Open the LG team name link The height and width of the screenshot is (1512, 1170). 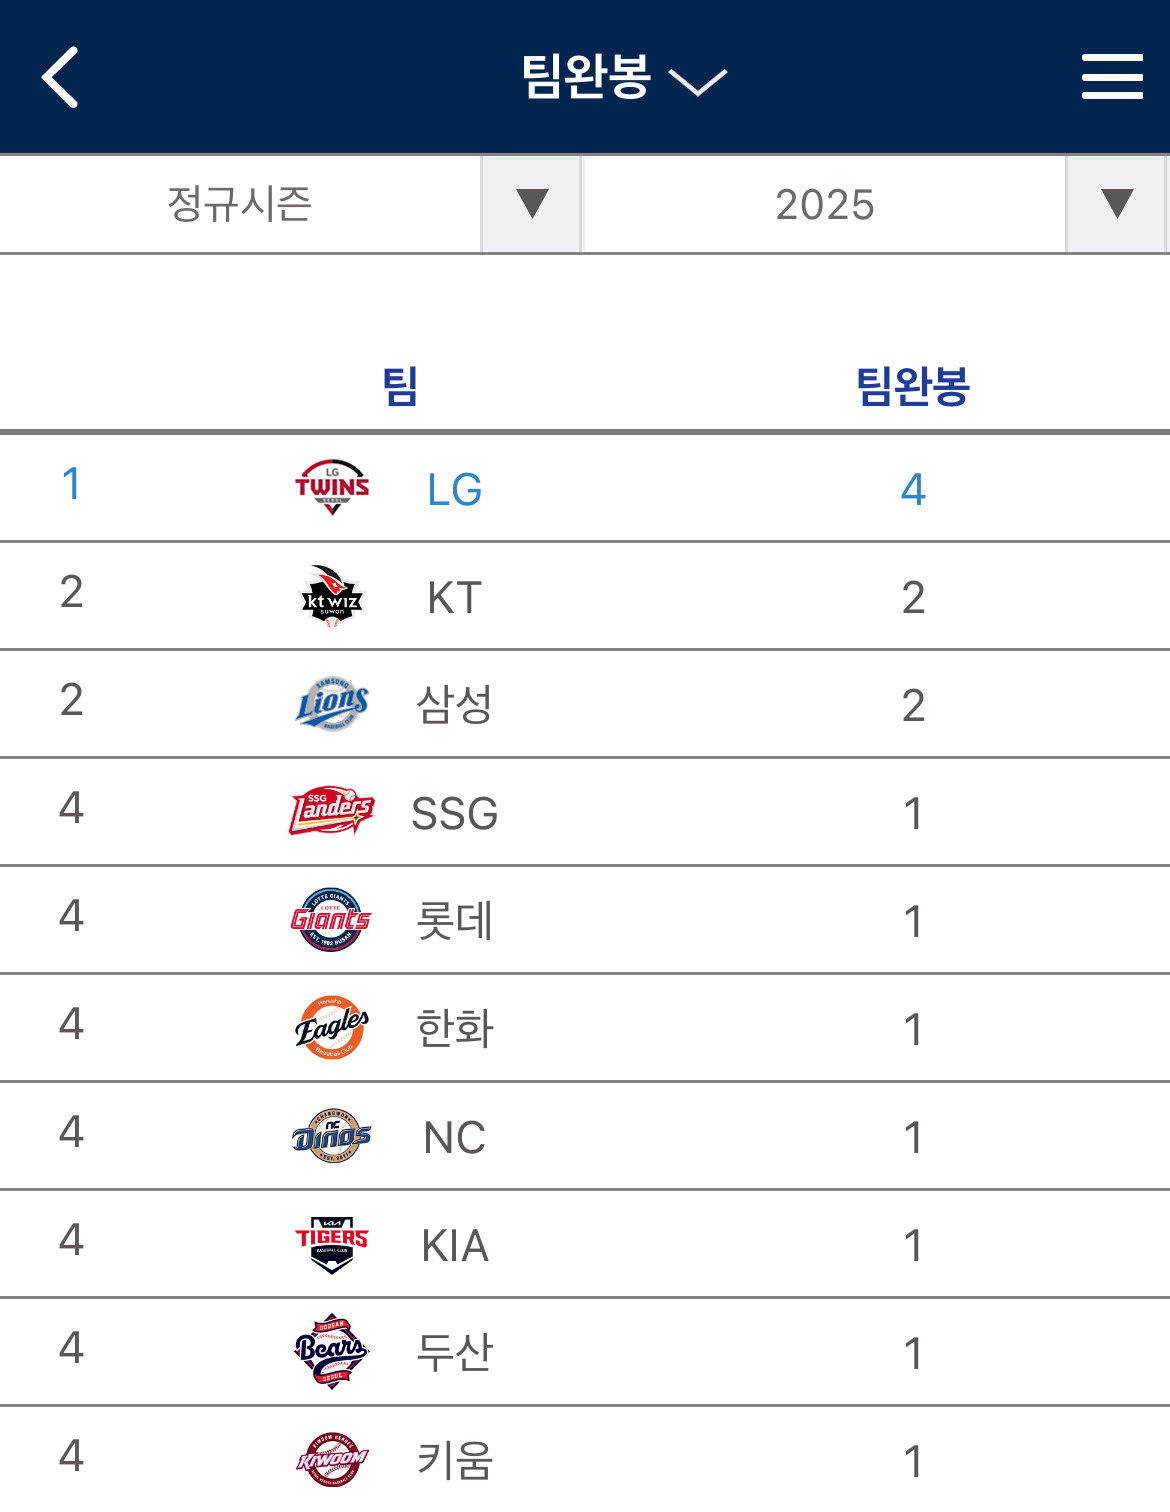pyautogui.click(x=454, y=490)
